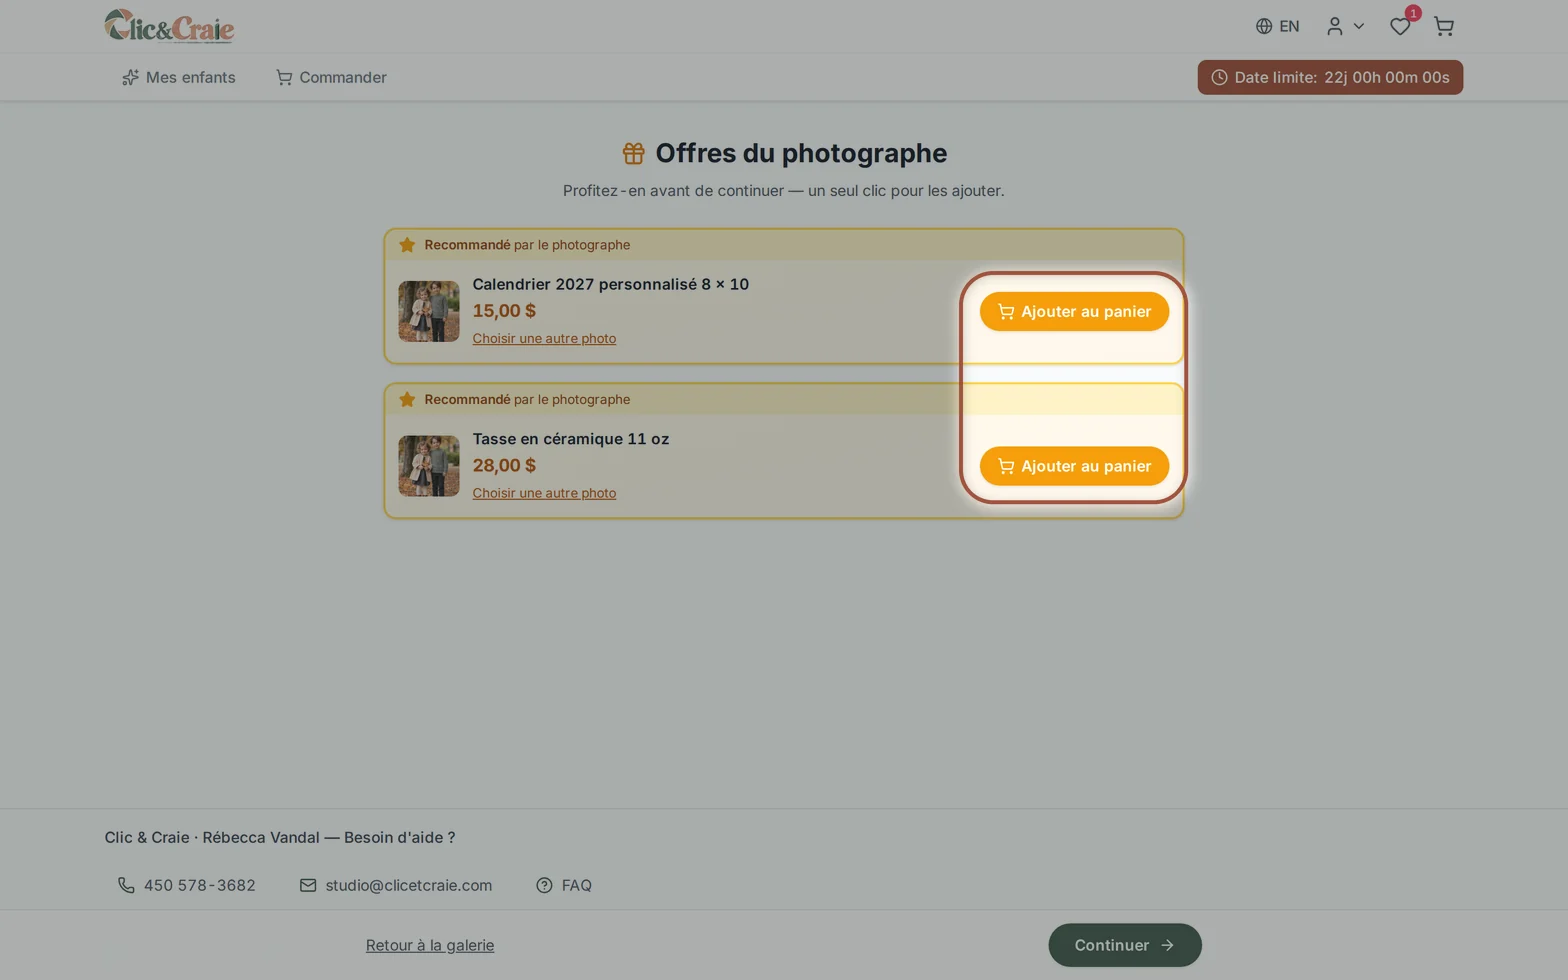The height and width of the screenshot is (980, 1568).
Task: Open the Tasse en céramique photo thumbnail
Action: pyautogui.click(x=429, y=466)
